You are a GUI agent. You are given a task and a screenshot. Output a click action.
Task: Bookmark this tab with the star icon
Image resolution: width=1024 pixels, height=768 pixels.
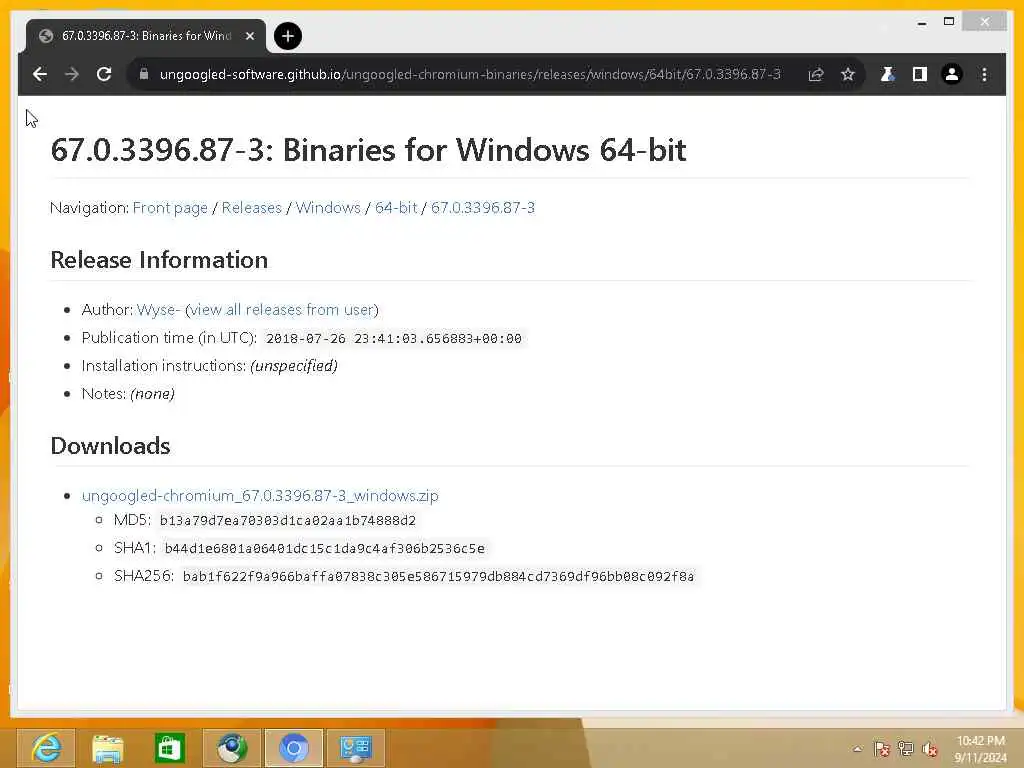click(x=848, y=74)
